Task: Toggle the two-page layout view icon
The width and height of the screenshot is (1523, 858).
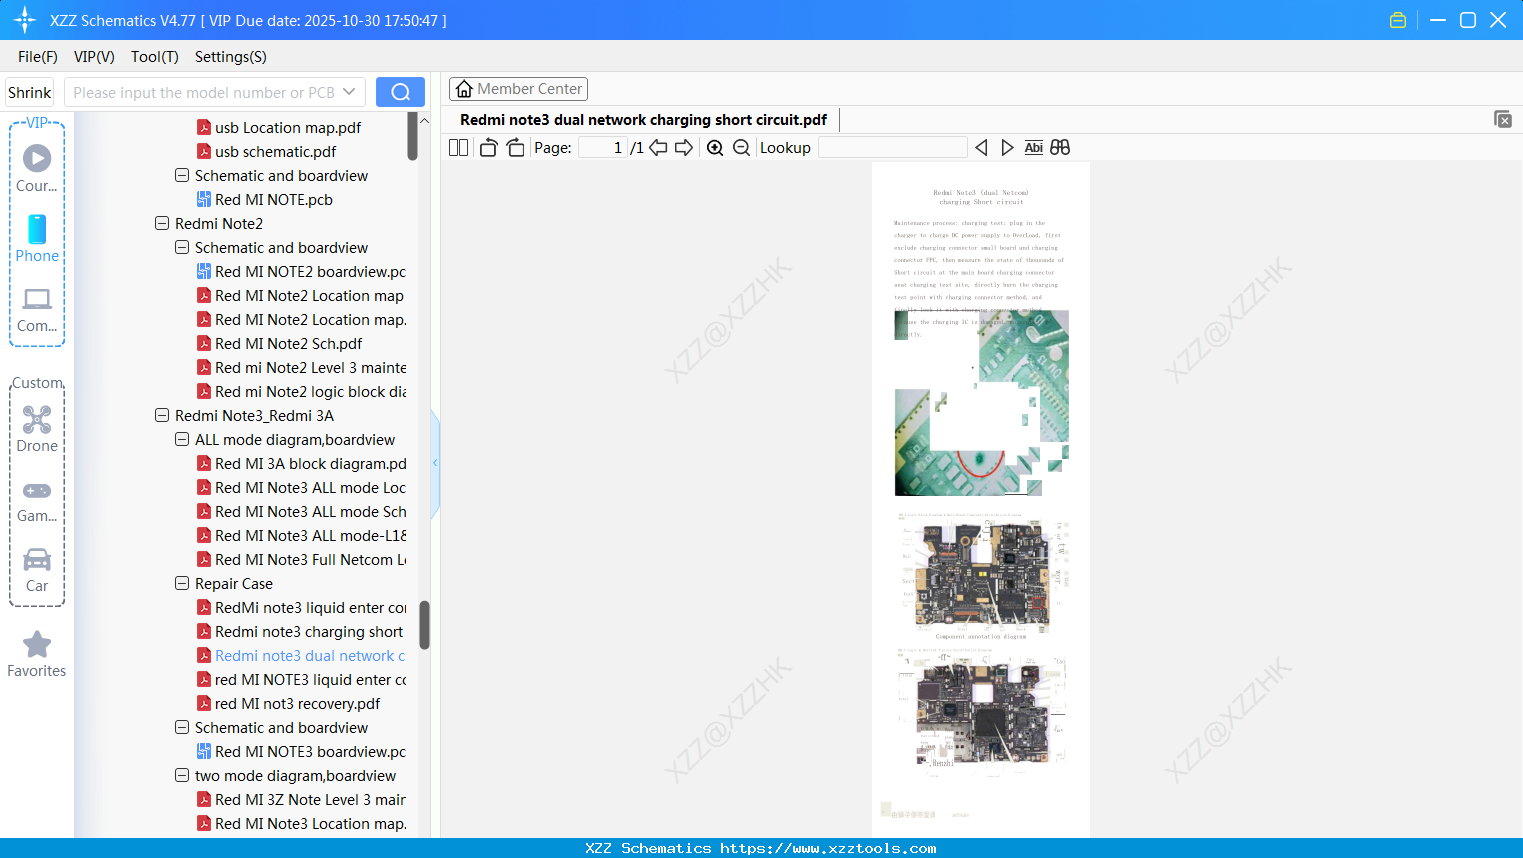Action: (459, 148)
